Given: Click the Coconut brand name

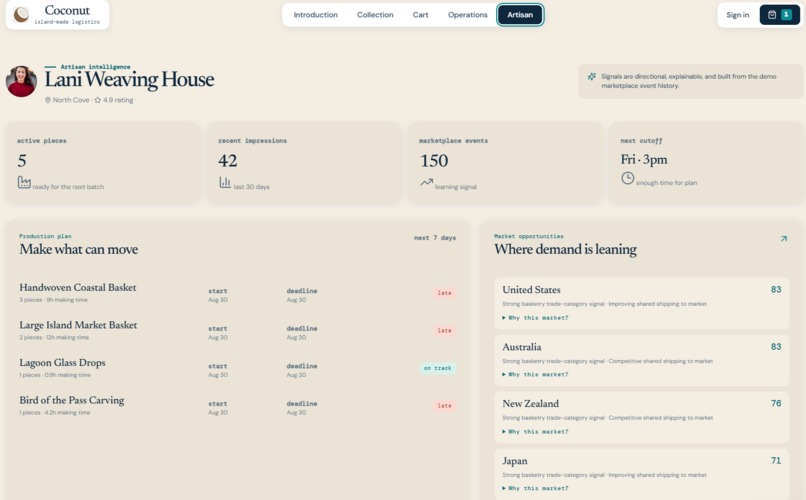Looking at the screenshot, I should click(x=67, y=10).
